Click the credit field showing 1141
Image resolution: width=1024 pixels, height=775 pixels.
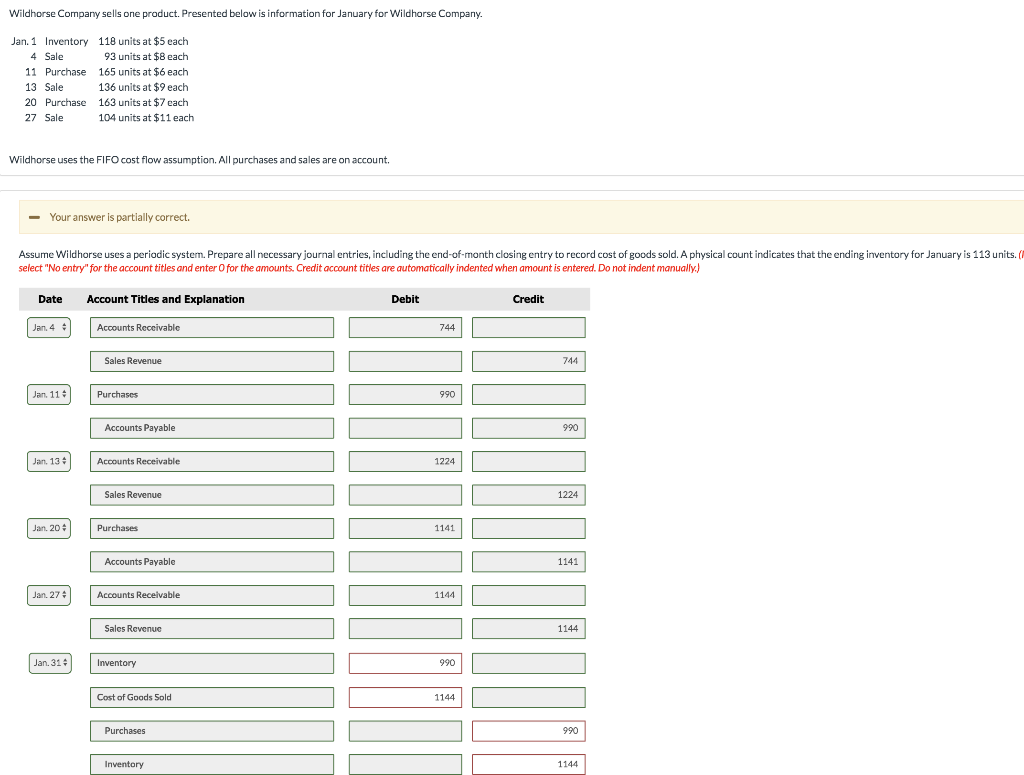[528, 561]
